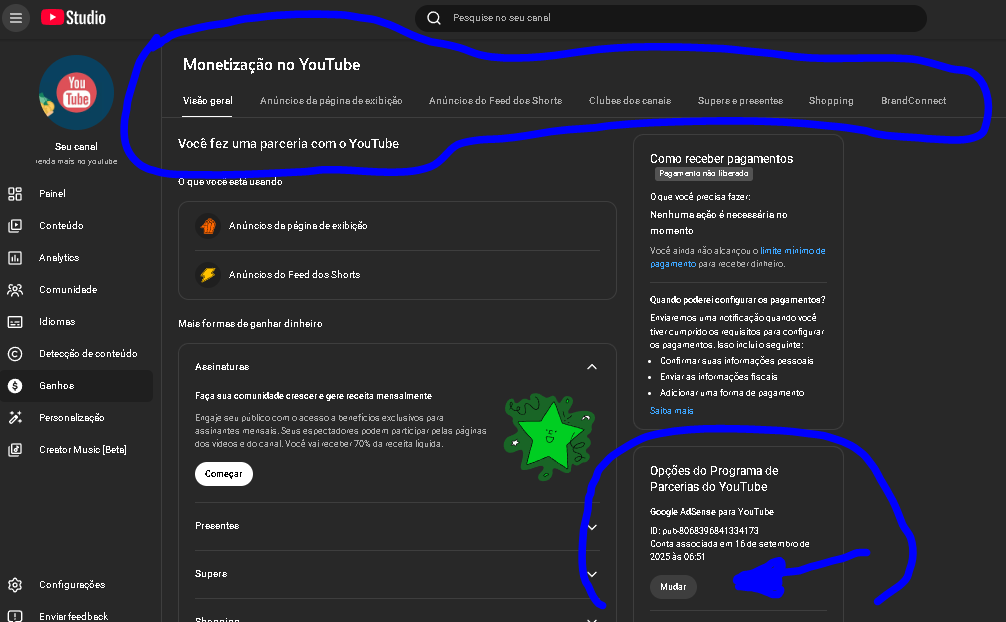Click the Painel dashboard icon
The height and width of the screenshot is (622, 1006).
tap(15, 194)
